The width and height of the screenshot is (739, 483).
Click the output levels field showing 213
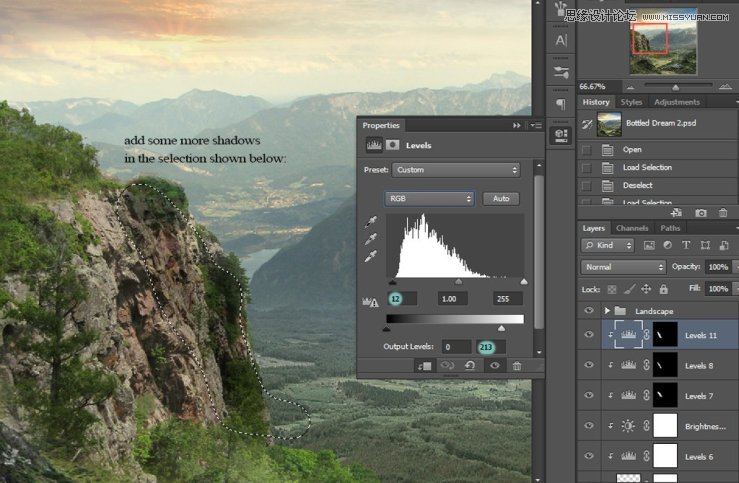(x=487, y=346)
